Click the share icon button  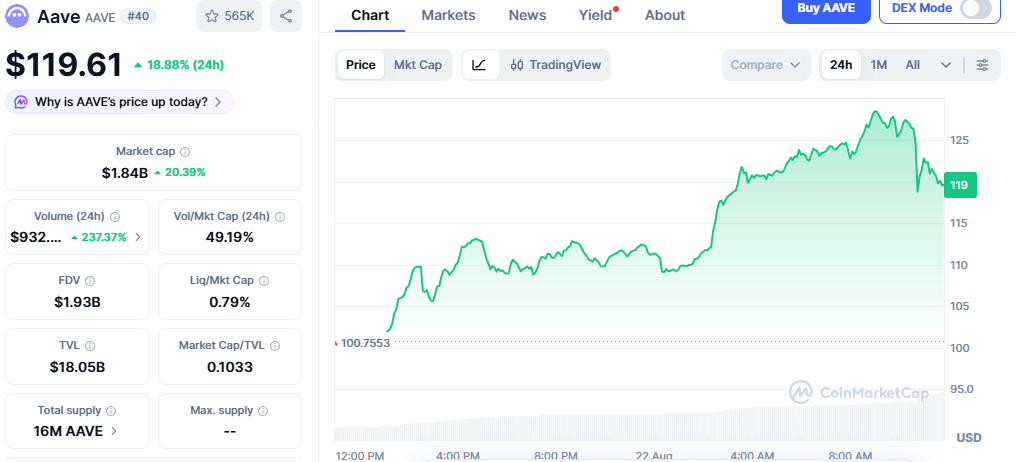286,16
